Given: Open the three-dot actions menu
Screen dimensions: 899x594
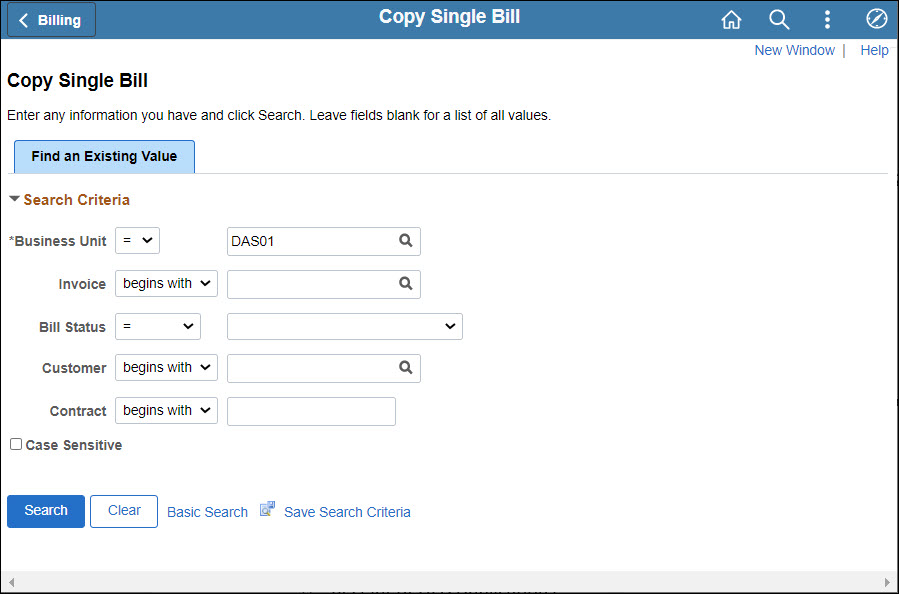Looking at the screenshot, I should [827, 20].
